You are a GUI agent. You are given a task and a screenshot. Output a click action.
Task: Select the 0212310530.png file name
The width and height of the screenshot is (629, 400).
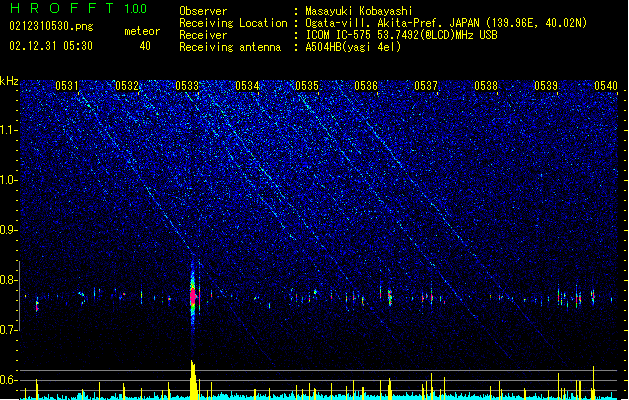point(51,26)
